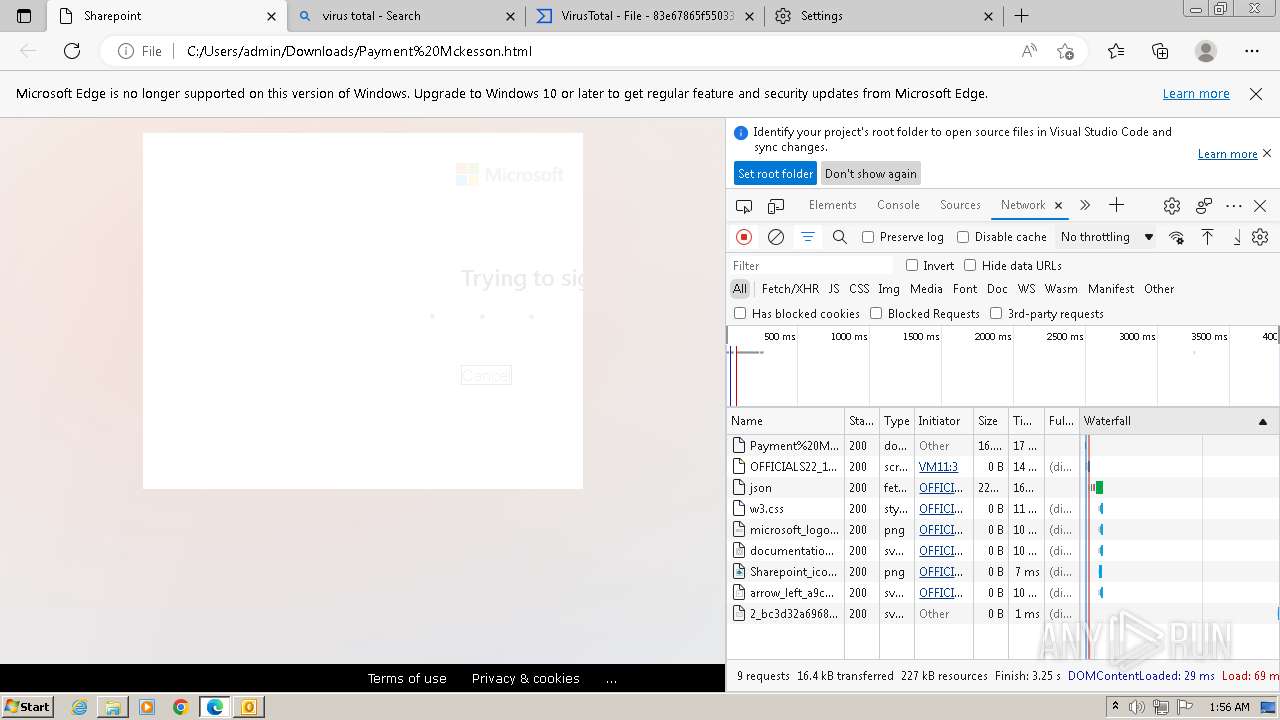Open the No throttling dropdown
This screenshot has height=720, width=1280.
pyautogui.click(x=1107, y=237)
